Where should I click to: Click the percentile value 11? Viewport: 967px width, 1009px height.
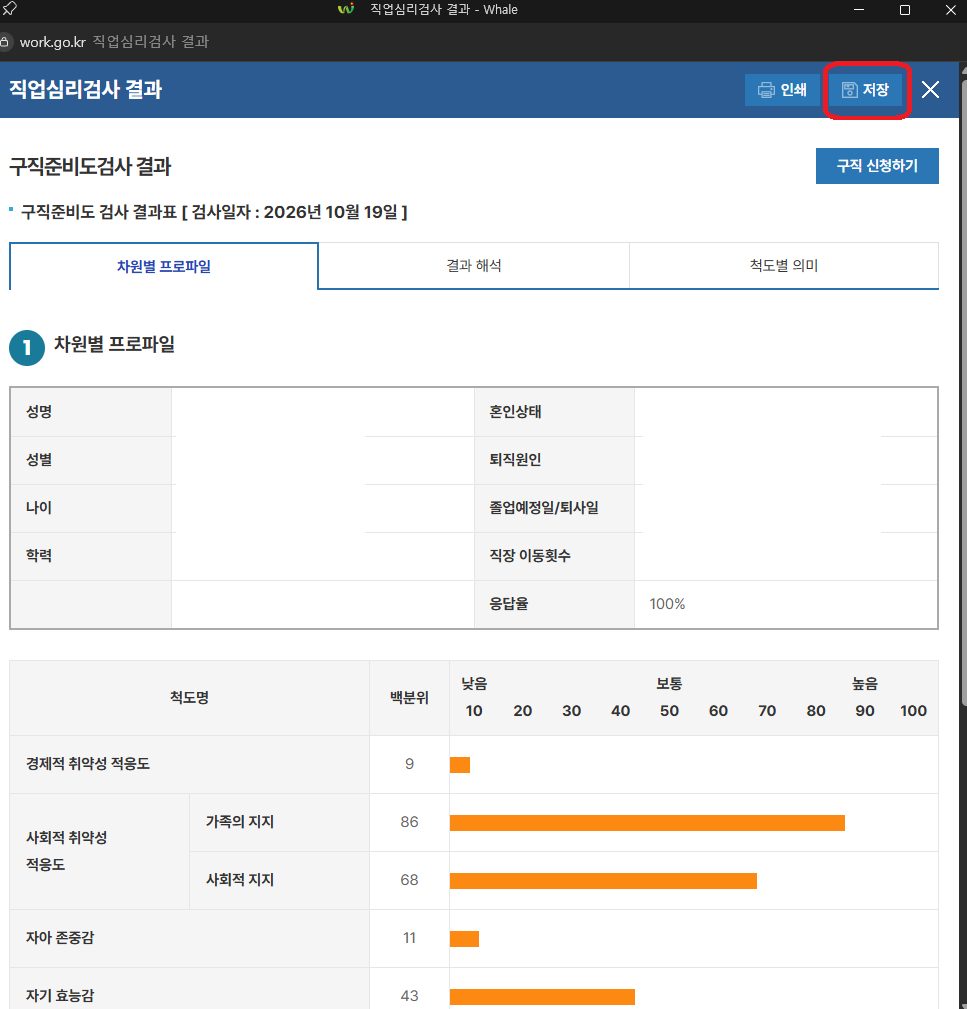tap(409, 938)
